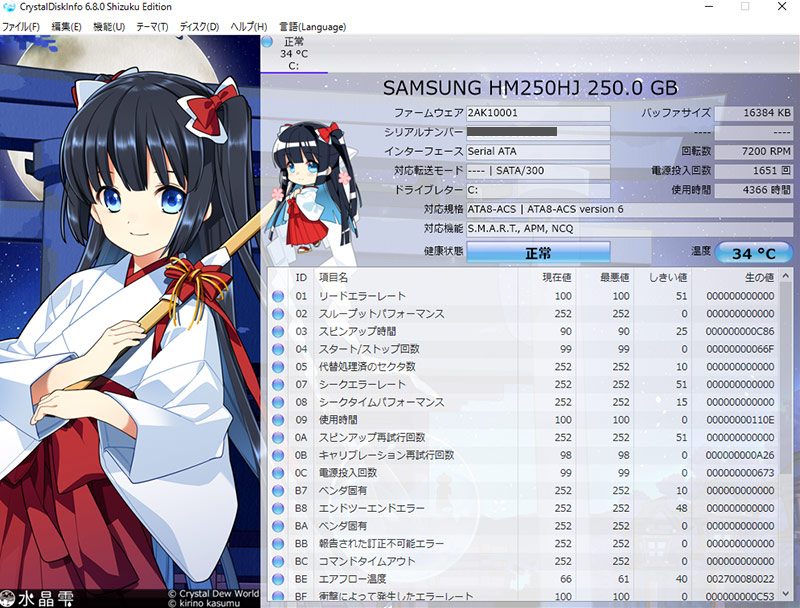The width and height of the screenshot is (800, 608).
Task: Click the scrollbar up arrow in SMART list
Action: pyautogui.click(x=786, y=276)
